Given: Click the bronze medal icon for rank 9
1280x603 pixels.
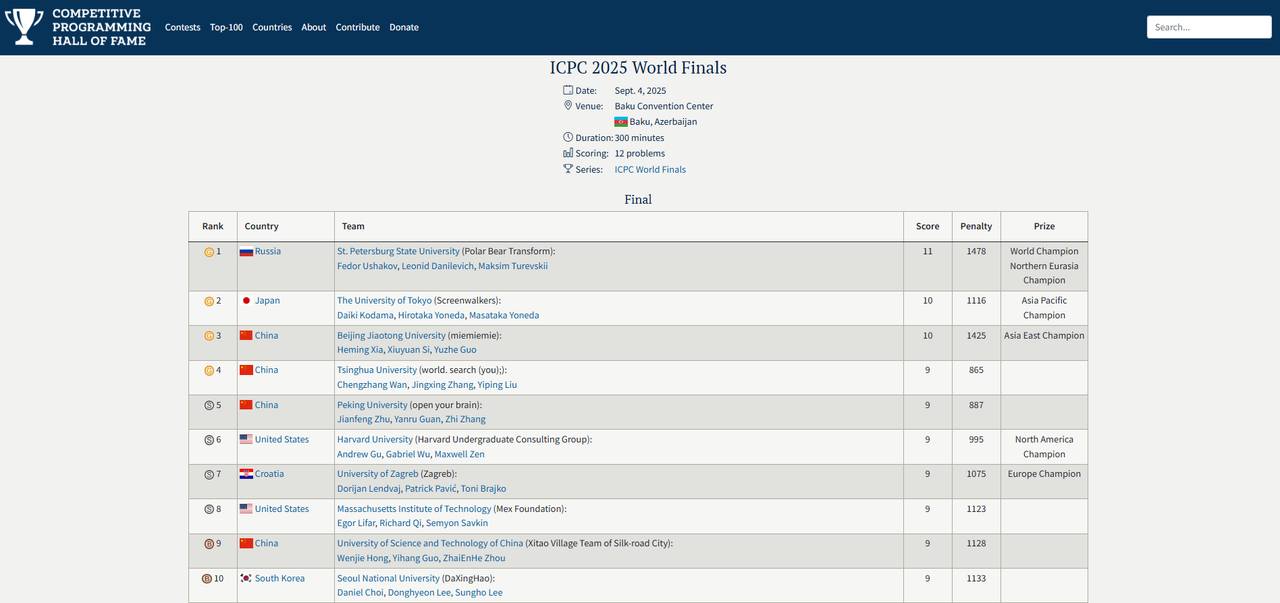Looking at the screenshot, I should [x=209, y=544].
